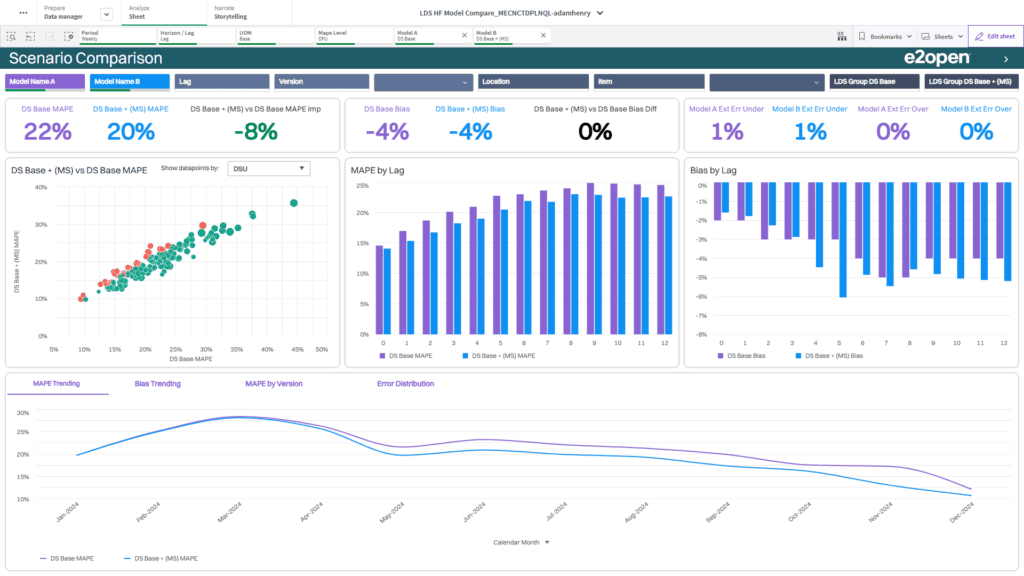
Task: Click the Edit sheet button
Action: click(995, 36)
